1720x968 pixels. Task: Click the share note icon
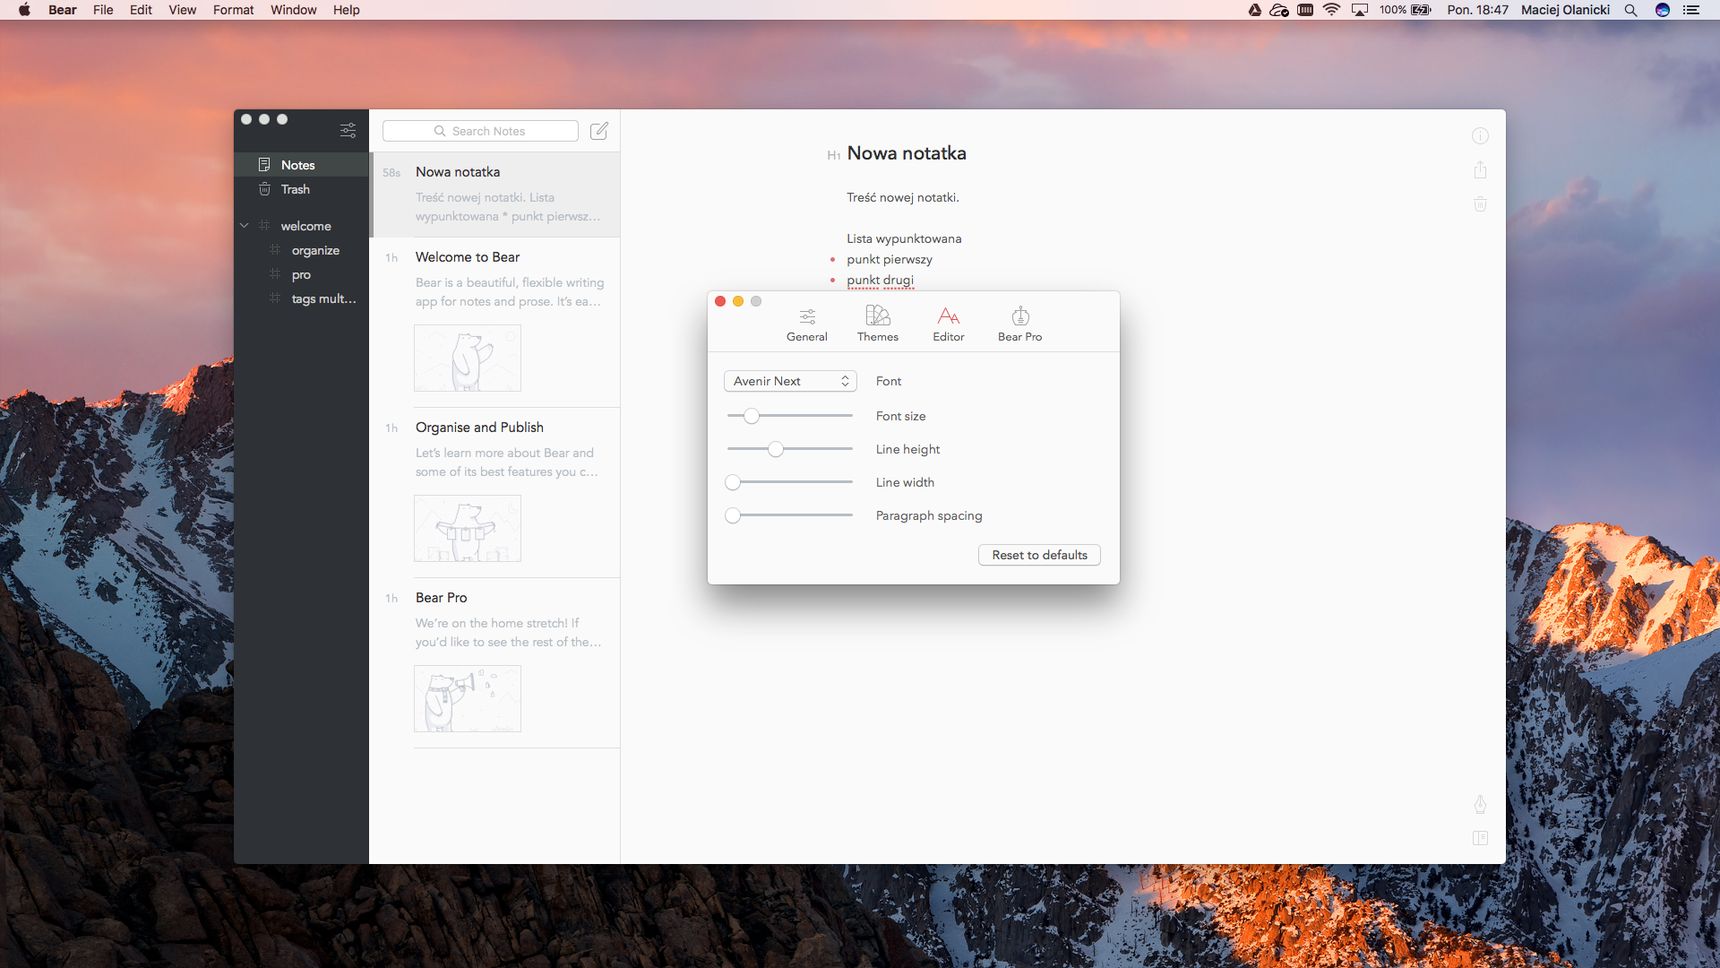click(x=1480, y=170)
